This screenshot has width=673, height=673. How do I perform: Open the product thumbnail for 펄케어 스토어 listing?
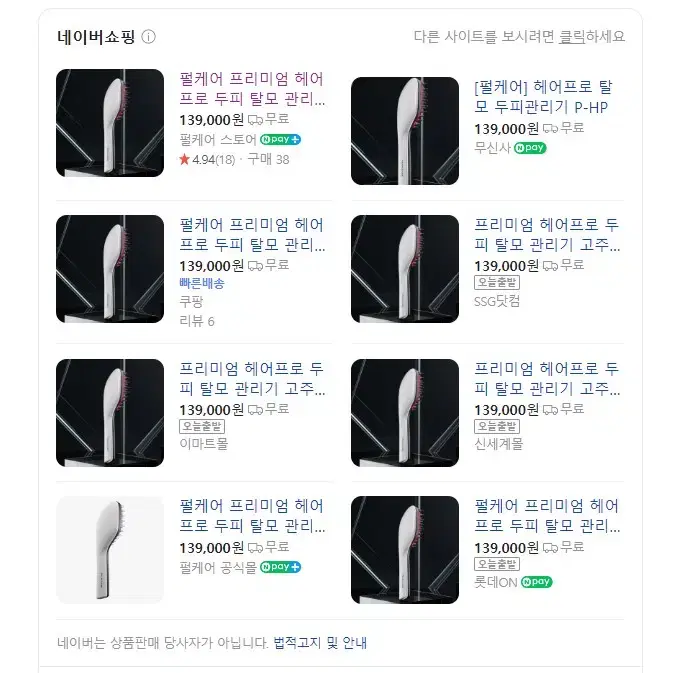(110, 123)
